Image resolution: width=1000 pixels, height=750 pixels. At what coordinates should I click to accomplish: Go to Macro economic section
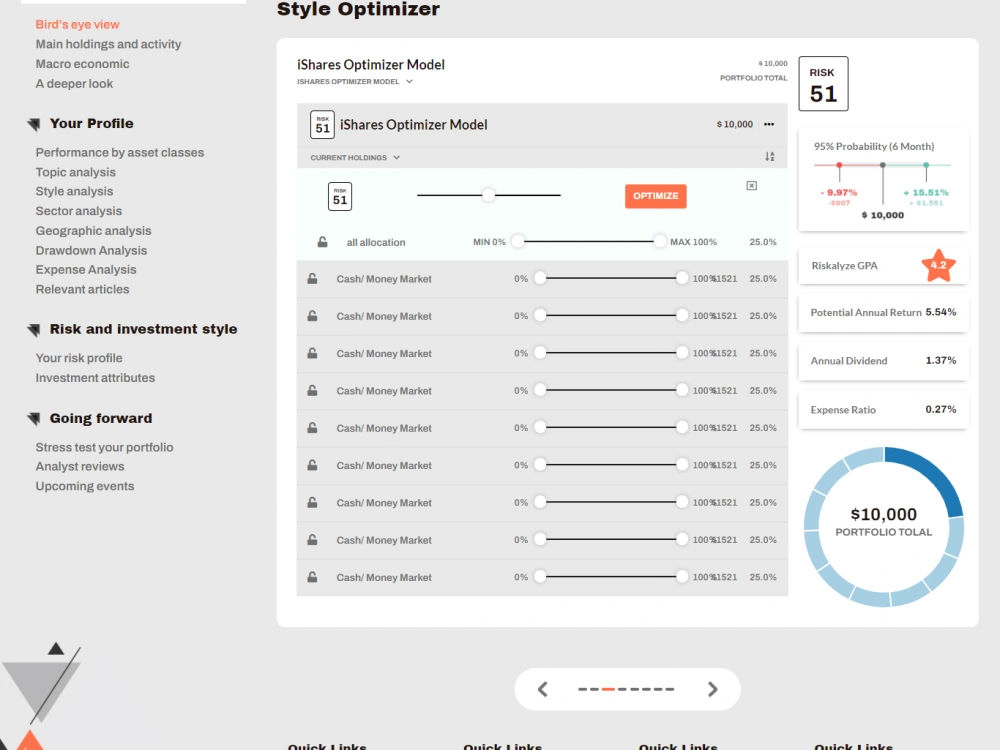click(82, 64)
